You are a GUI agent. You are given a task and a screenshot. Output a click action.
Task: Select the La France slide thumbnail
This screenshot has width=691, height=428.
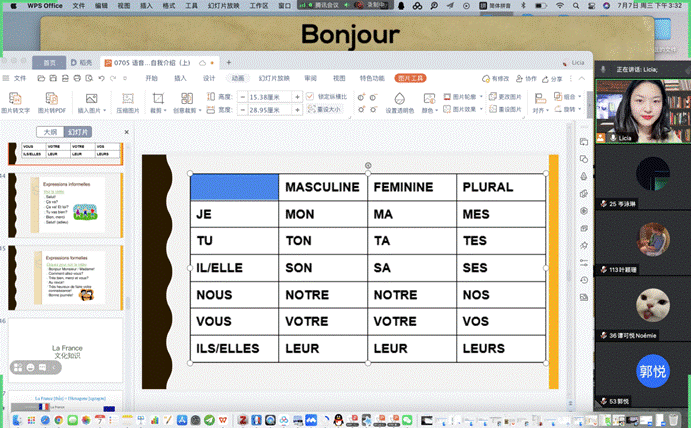(66, 351)
